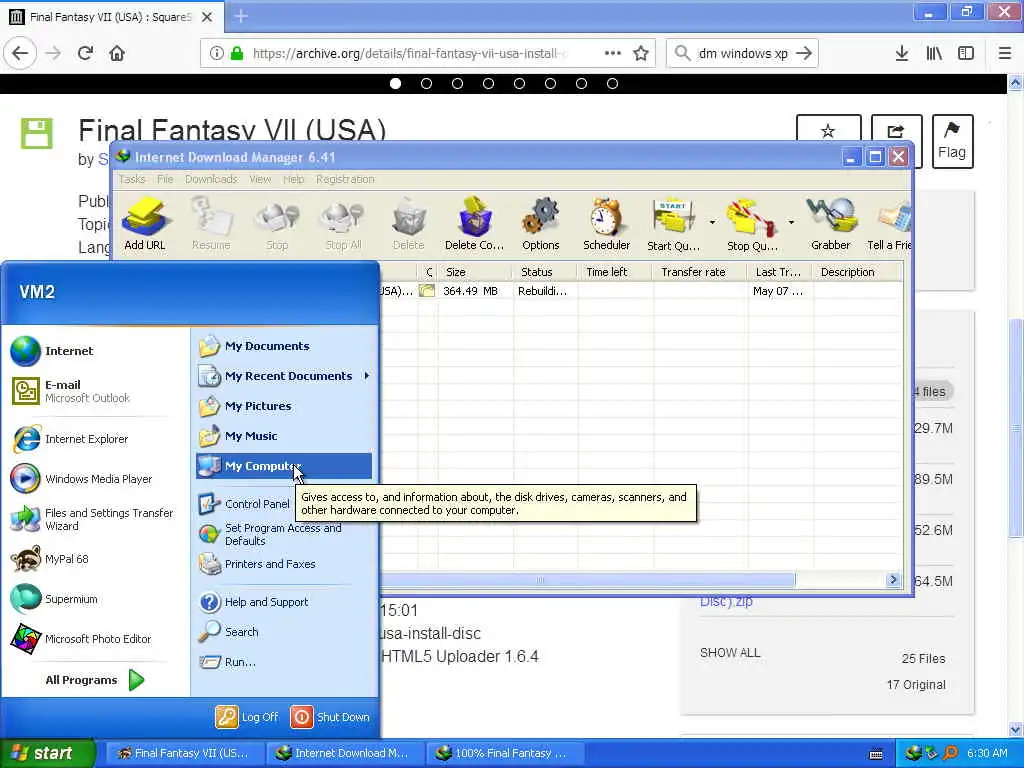Click the Delete toolbar icon in IDM
1024x768 pixels.
point(409,224)
